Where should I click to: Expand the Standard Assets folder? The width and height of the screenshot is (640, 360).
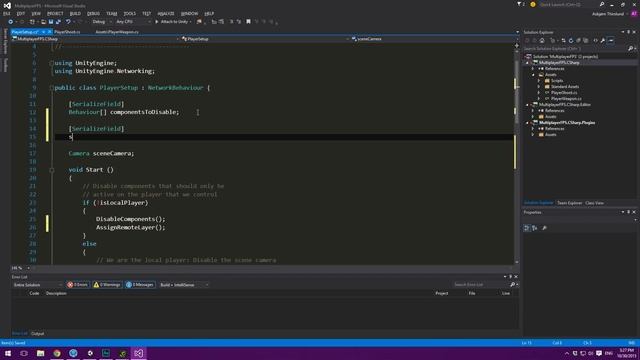(539, 87)
